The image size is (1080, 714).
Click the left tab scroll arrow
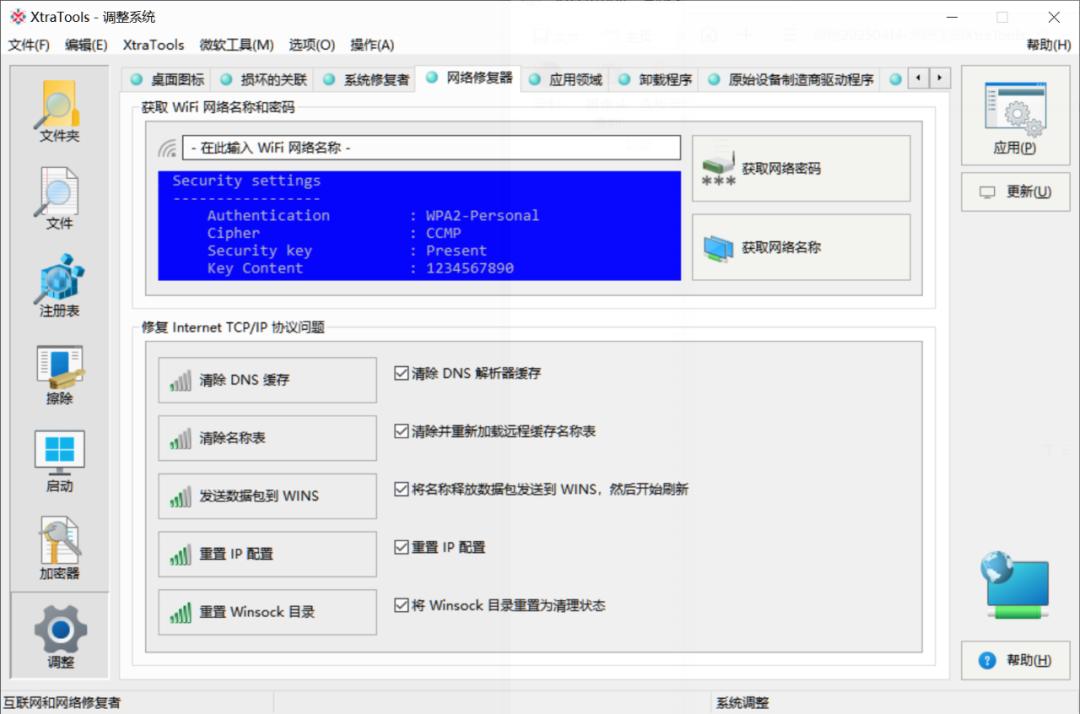pos(917,77)
